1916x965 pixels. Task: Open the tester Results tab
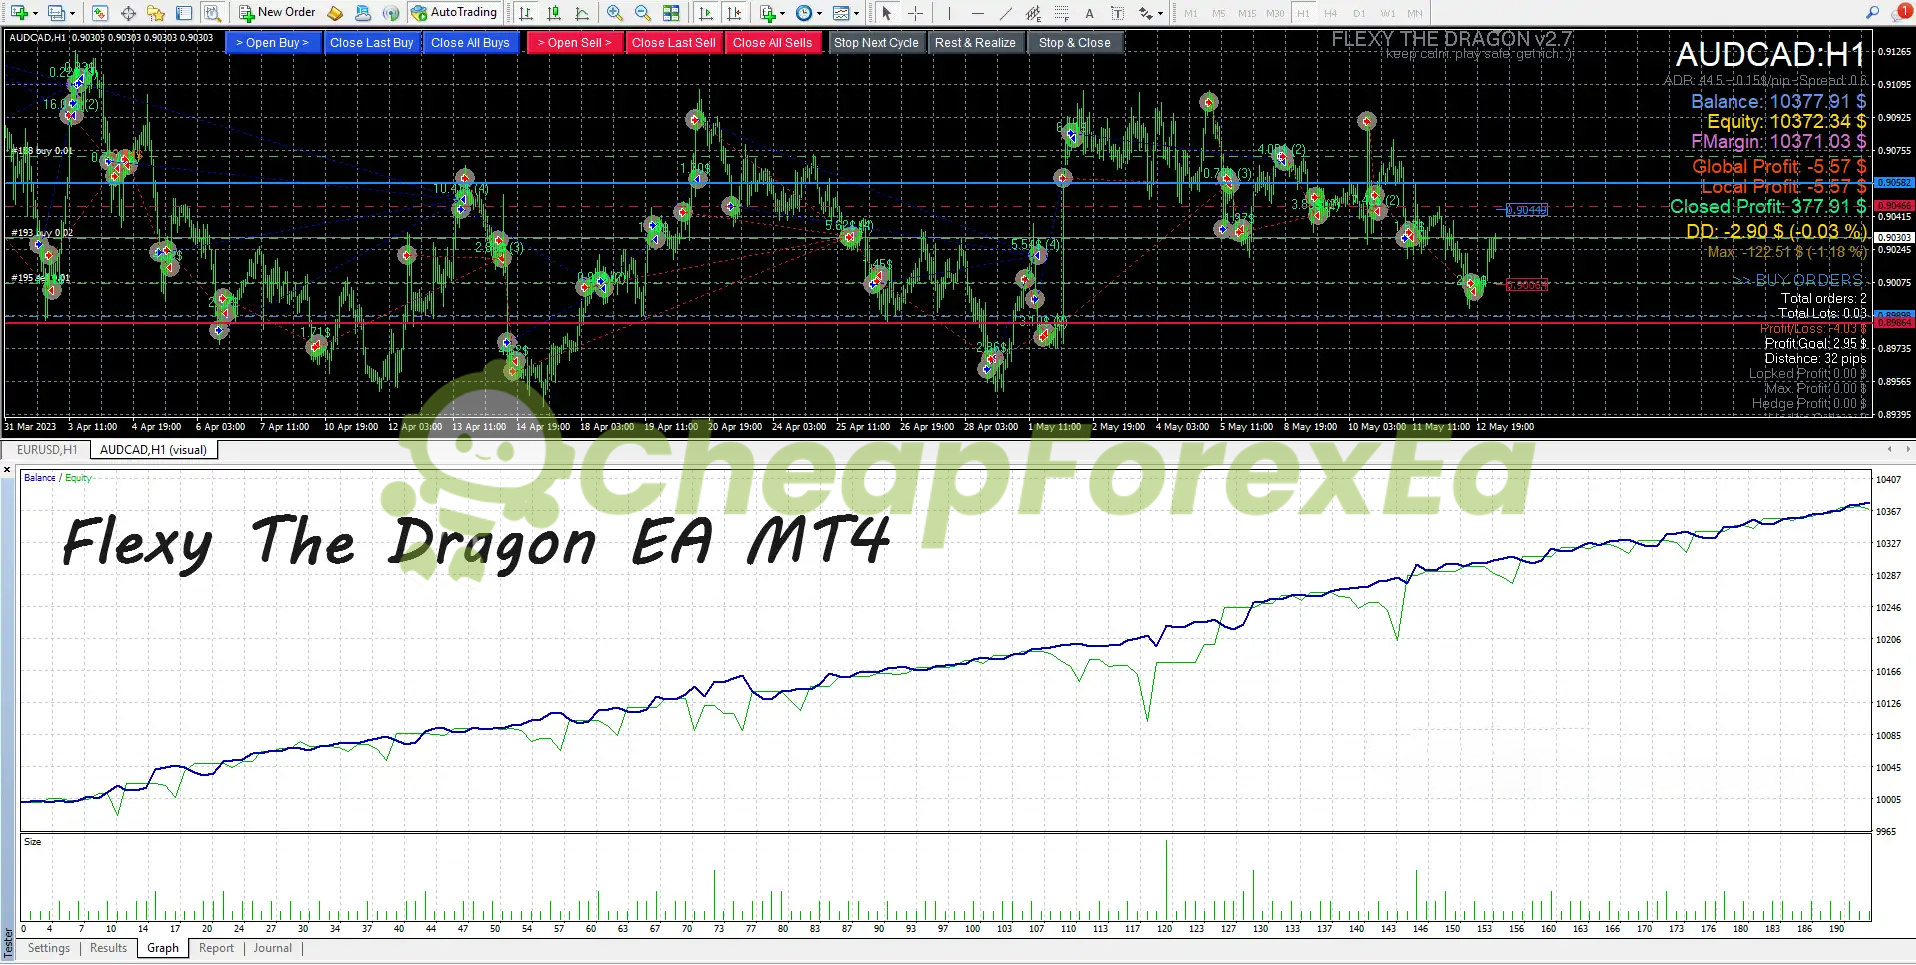pyautogui.click(x=108, y=948)
